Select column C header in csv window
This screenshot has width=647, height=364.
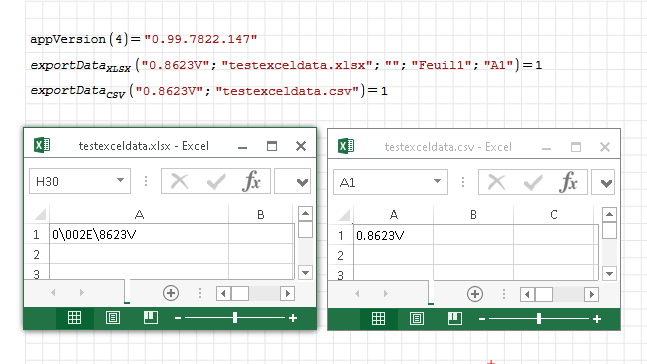(554, 215)
